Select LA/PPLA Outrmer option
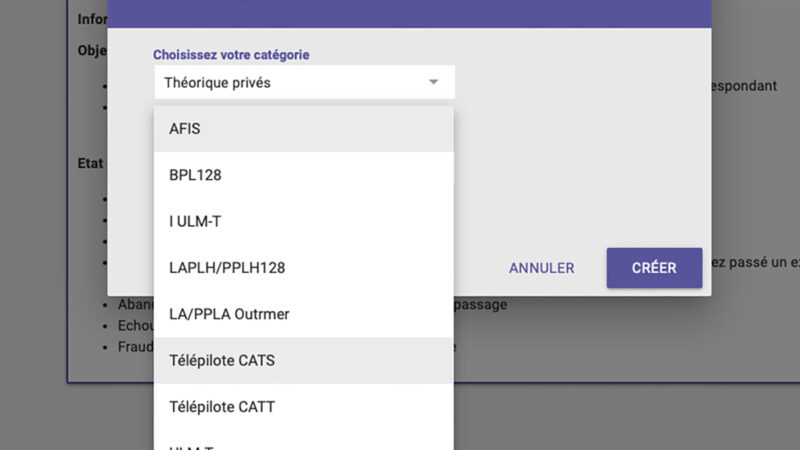Viewport: 800px width, 450px height. (304, 314)
